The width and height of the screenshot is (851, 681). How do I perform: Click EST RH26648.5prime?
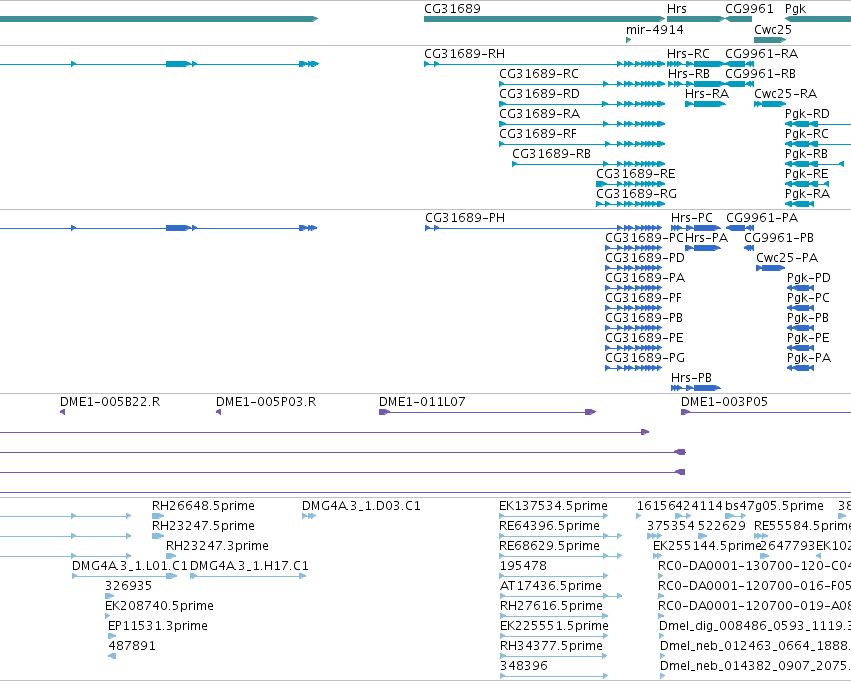[x=204, y=506]
